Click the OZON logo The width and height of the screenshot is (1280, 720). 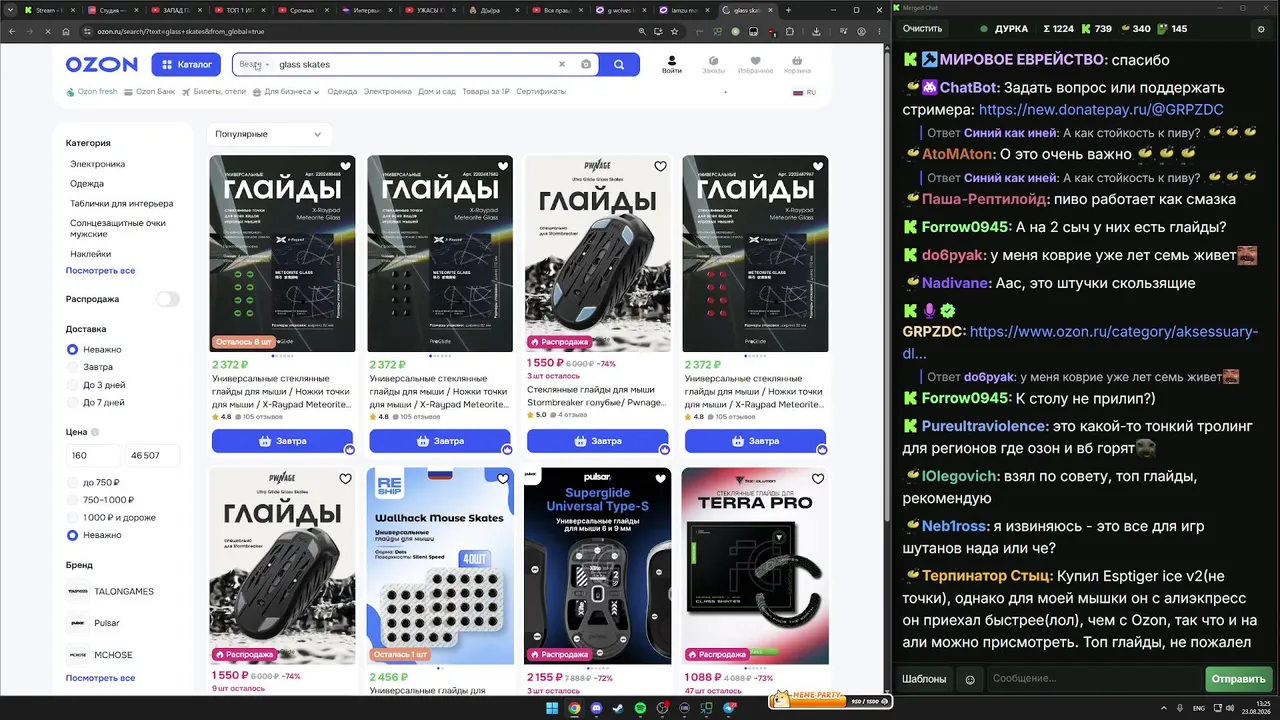point(102,65)
